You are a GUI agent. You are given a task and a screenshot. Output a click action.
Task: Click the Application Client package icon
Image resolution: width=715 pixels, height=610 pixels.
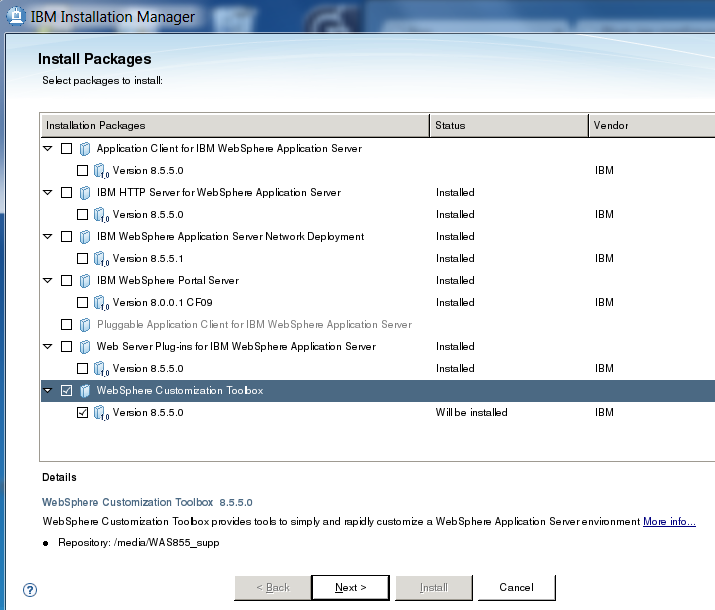(x=85, y=149)
